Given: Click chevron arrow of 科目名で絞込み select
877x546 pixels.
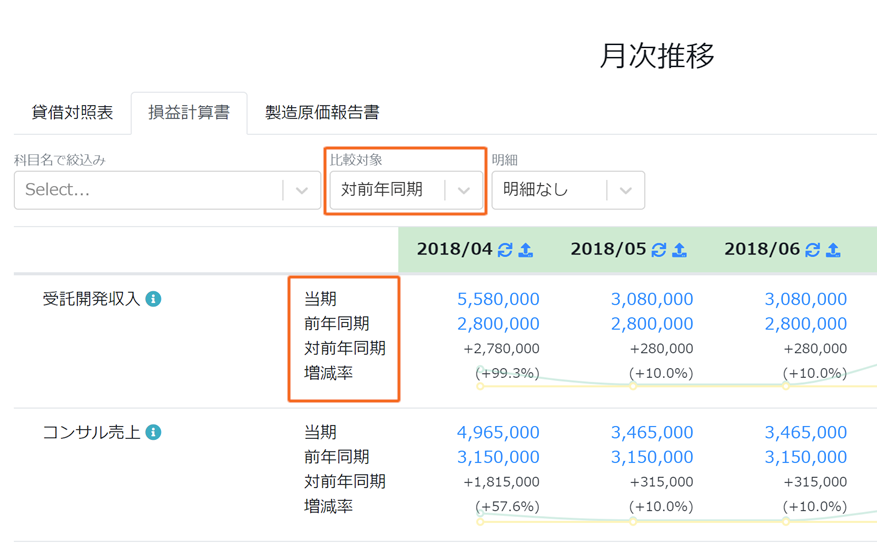Looking at the screenshot, I should pos(302,191).
